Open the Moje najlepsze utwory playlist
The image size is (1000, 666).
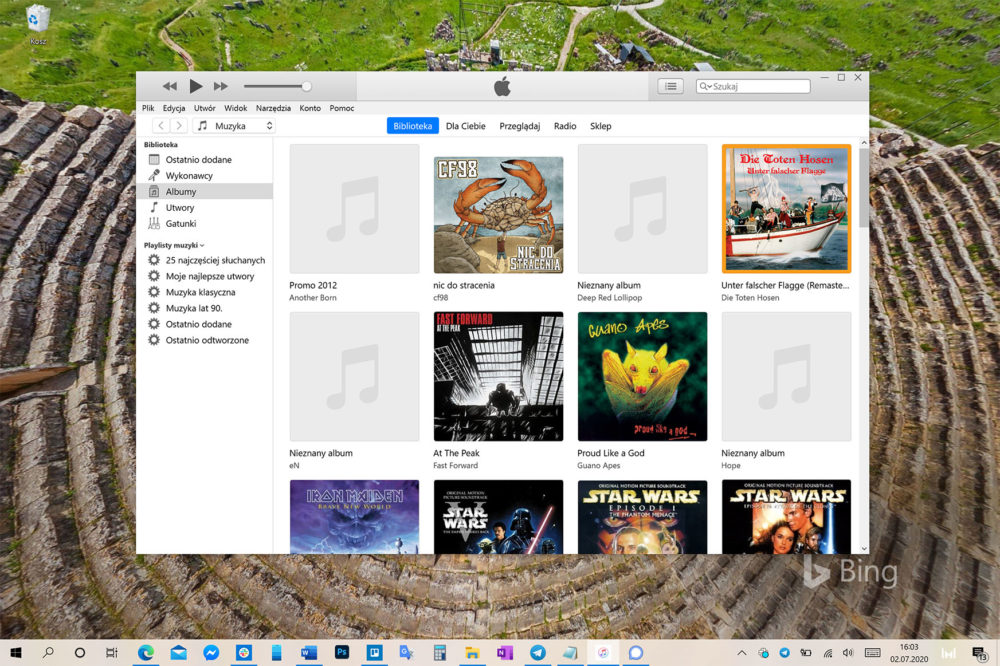click(205, 276)
